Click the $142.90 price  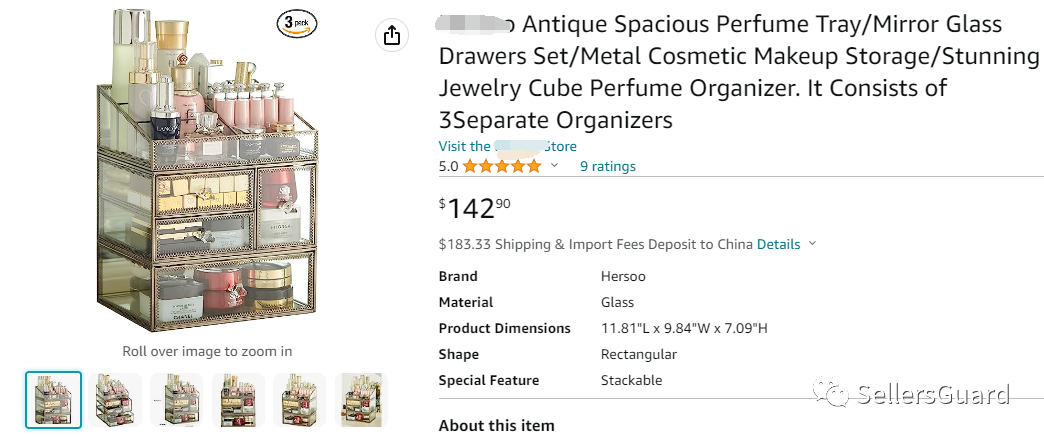[475, 208]
